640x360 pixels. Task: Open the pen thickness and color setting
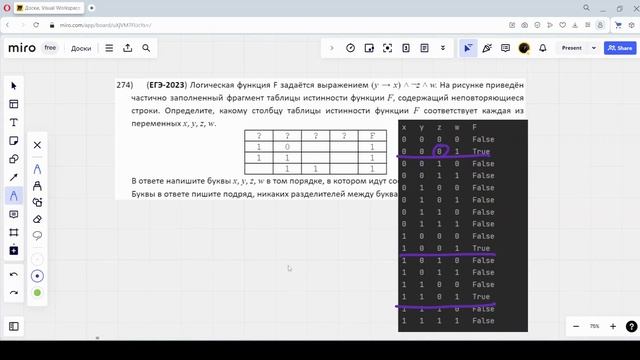point(37,276)
